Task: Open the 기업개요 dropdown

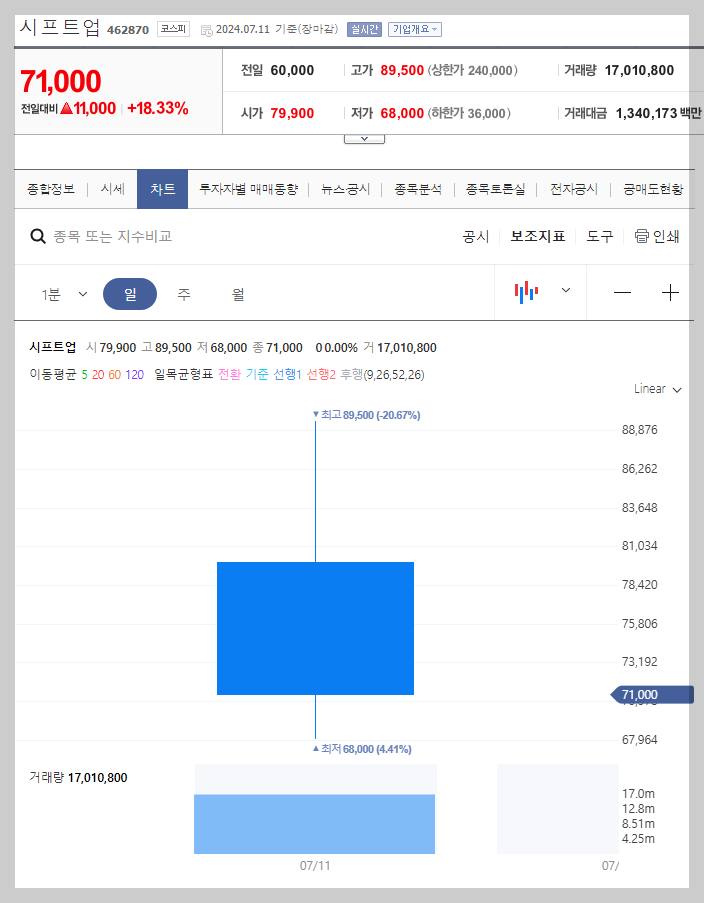Action: [415, 29]
